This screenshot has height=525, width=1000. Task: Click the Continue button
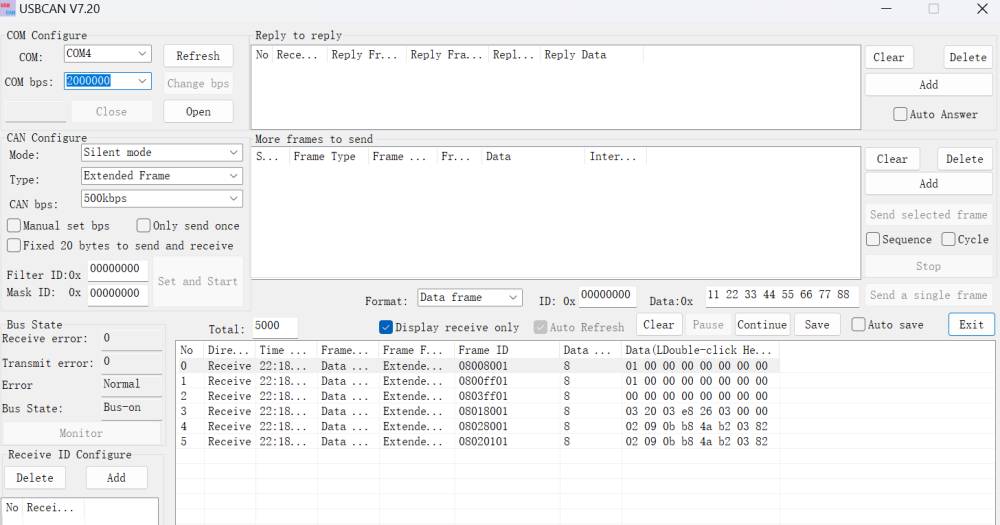[762, 325]
